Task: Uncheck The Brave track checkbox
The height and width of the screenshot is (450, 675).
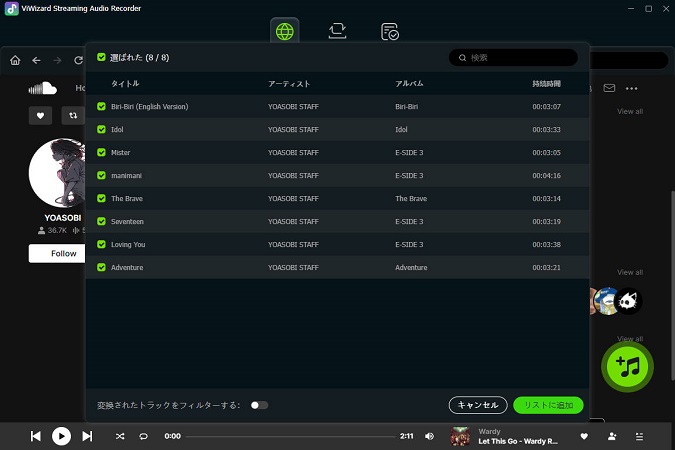Action: (x=101, y=198)
